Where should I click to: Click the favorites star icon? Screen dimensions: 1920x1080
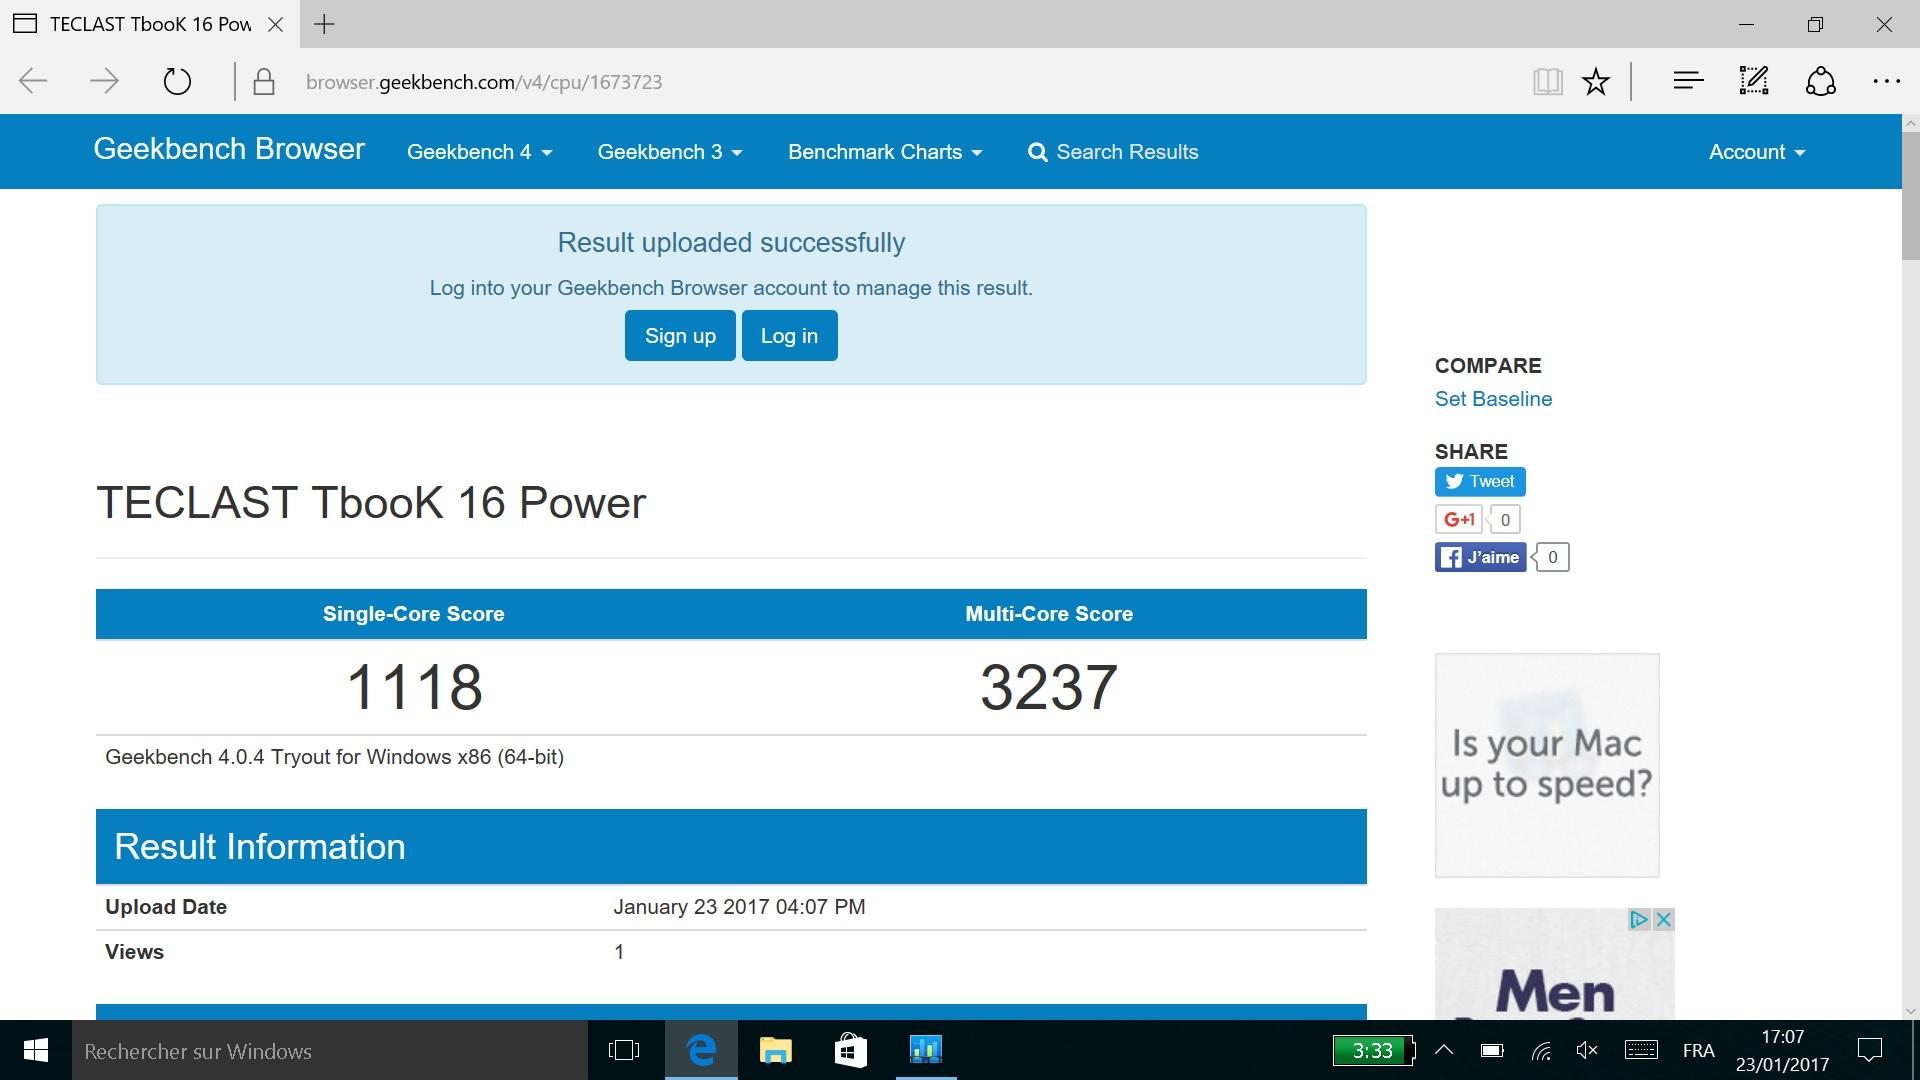tap(1596, 81)
